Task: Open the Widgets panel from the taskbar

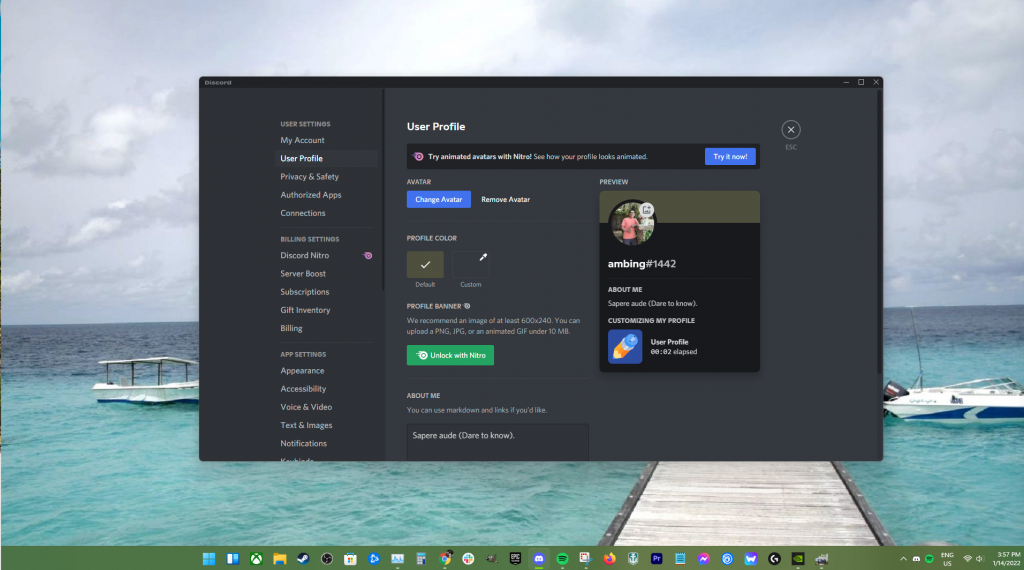Action: pyautogui.click(x=232, y=558)
